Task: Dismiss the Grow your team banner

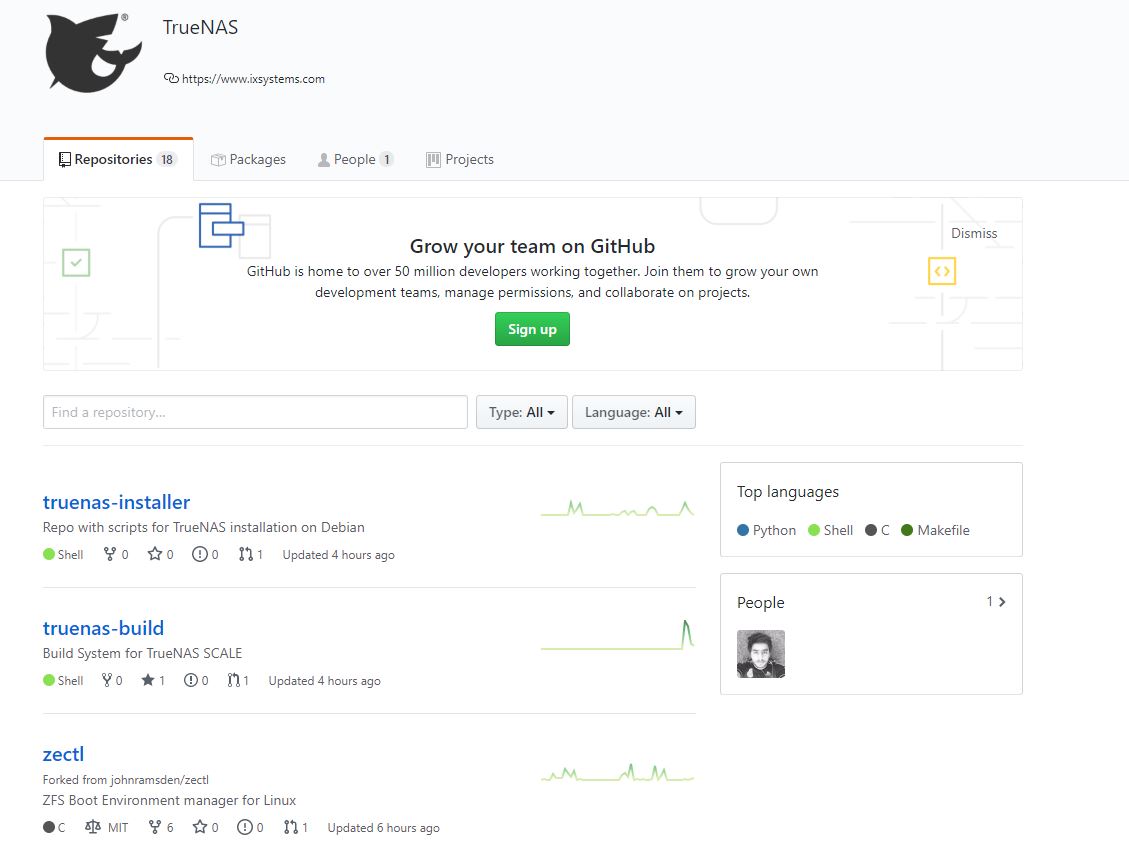Action: [973, 233]
